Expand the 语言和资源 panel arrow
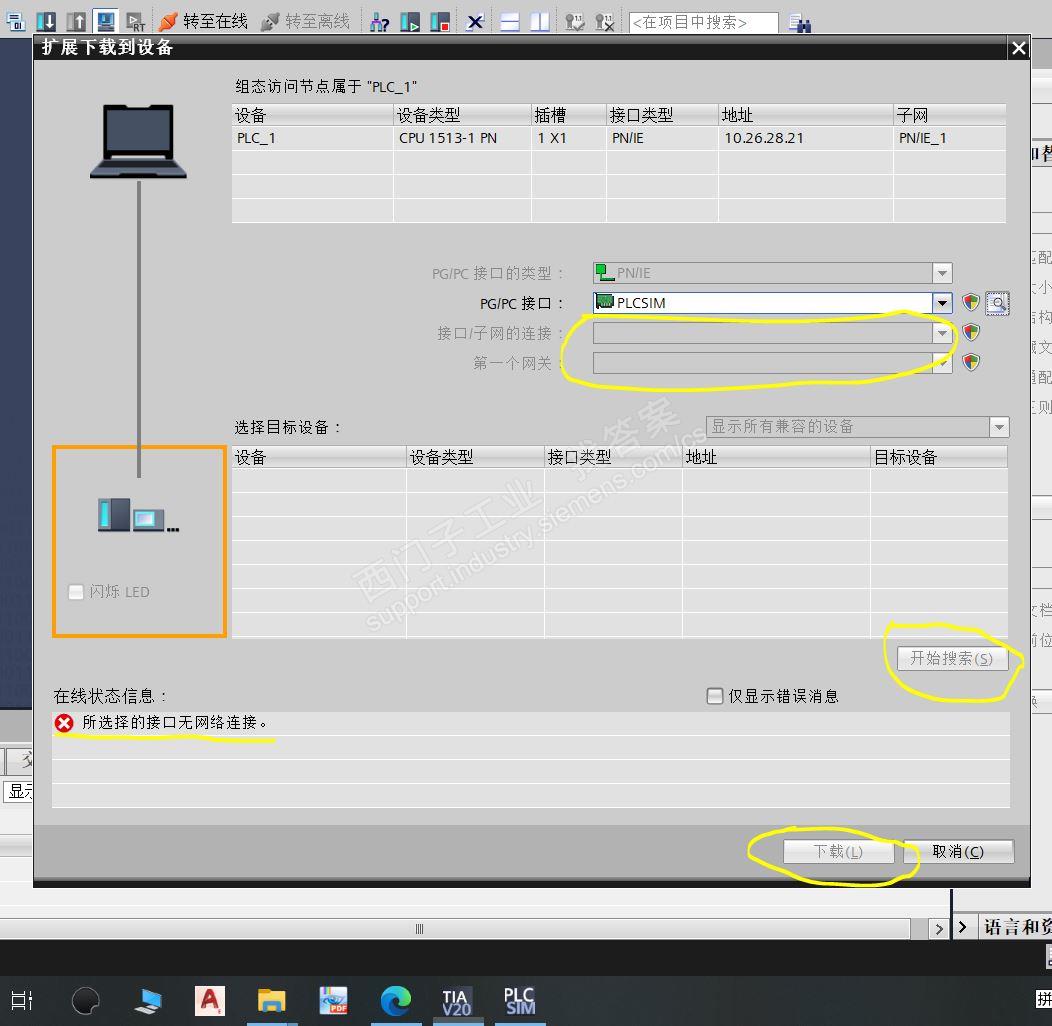1052x1026 pixels. (962, 927)
